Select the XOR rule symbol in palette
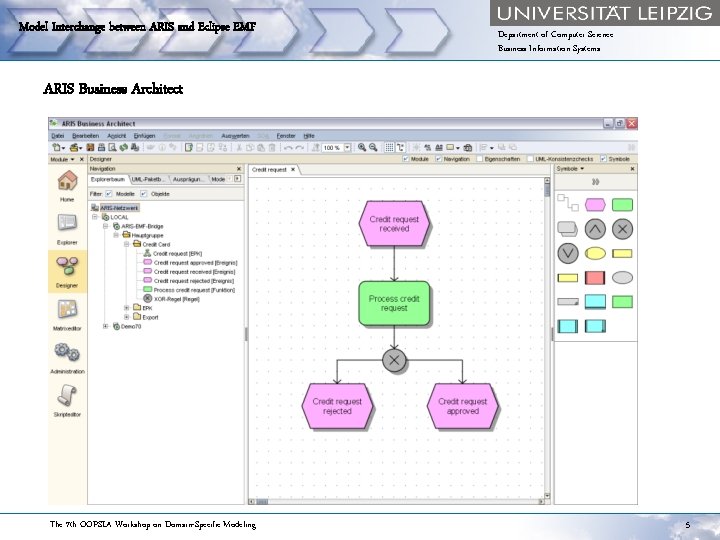720x540 pixels. point(622,229)
